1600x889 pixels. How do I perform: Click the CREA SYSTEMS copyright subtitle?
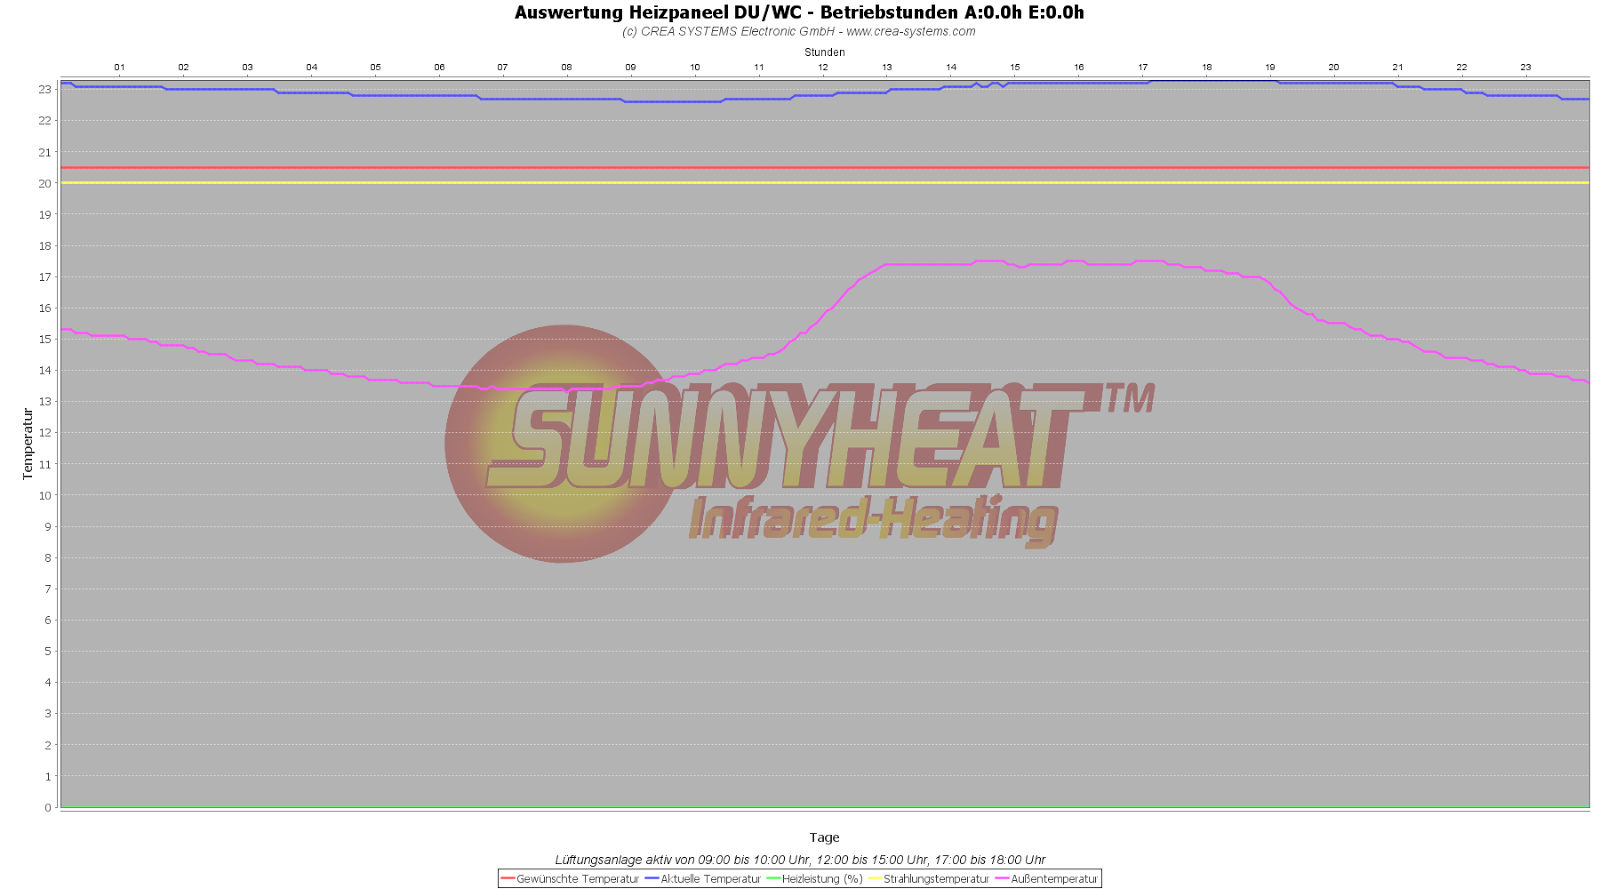[x=799, y=32]
